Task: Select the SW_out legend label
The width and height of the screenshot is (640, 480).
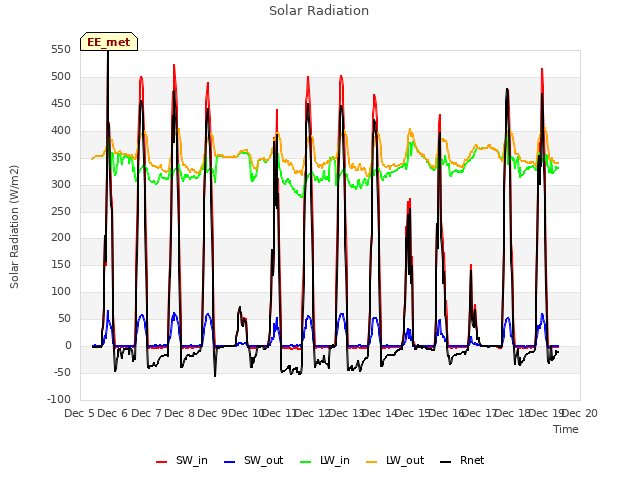Action: 264,460
